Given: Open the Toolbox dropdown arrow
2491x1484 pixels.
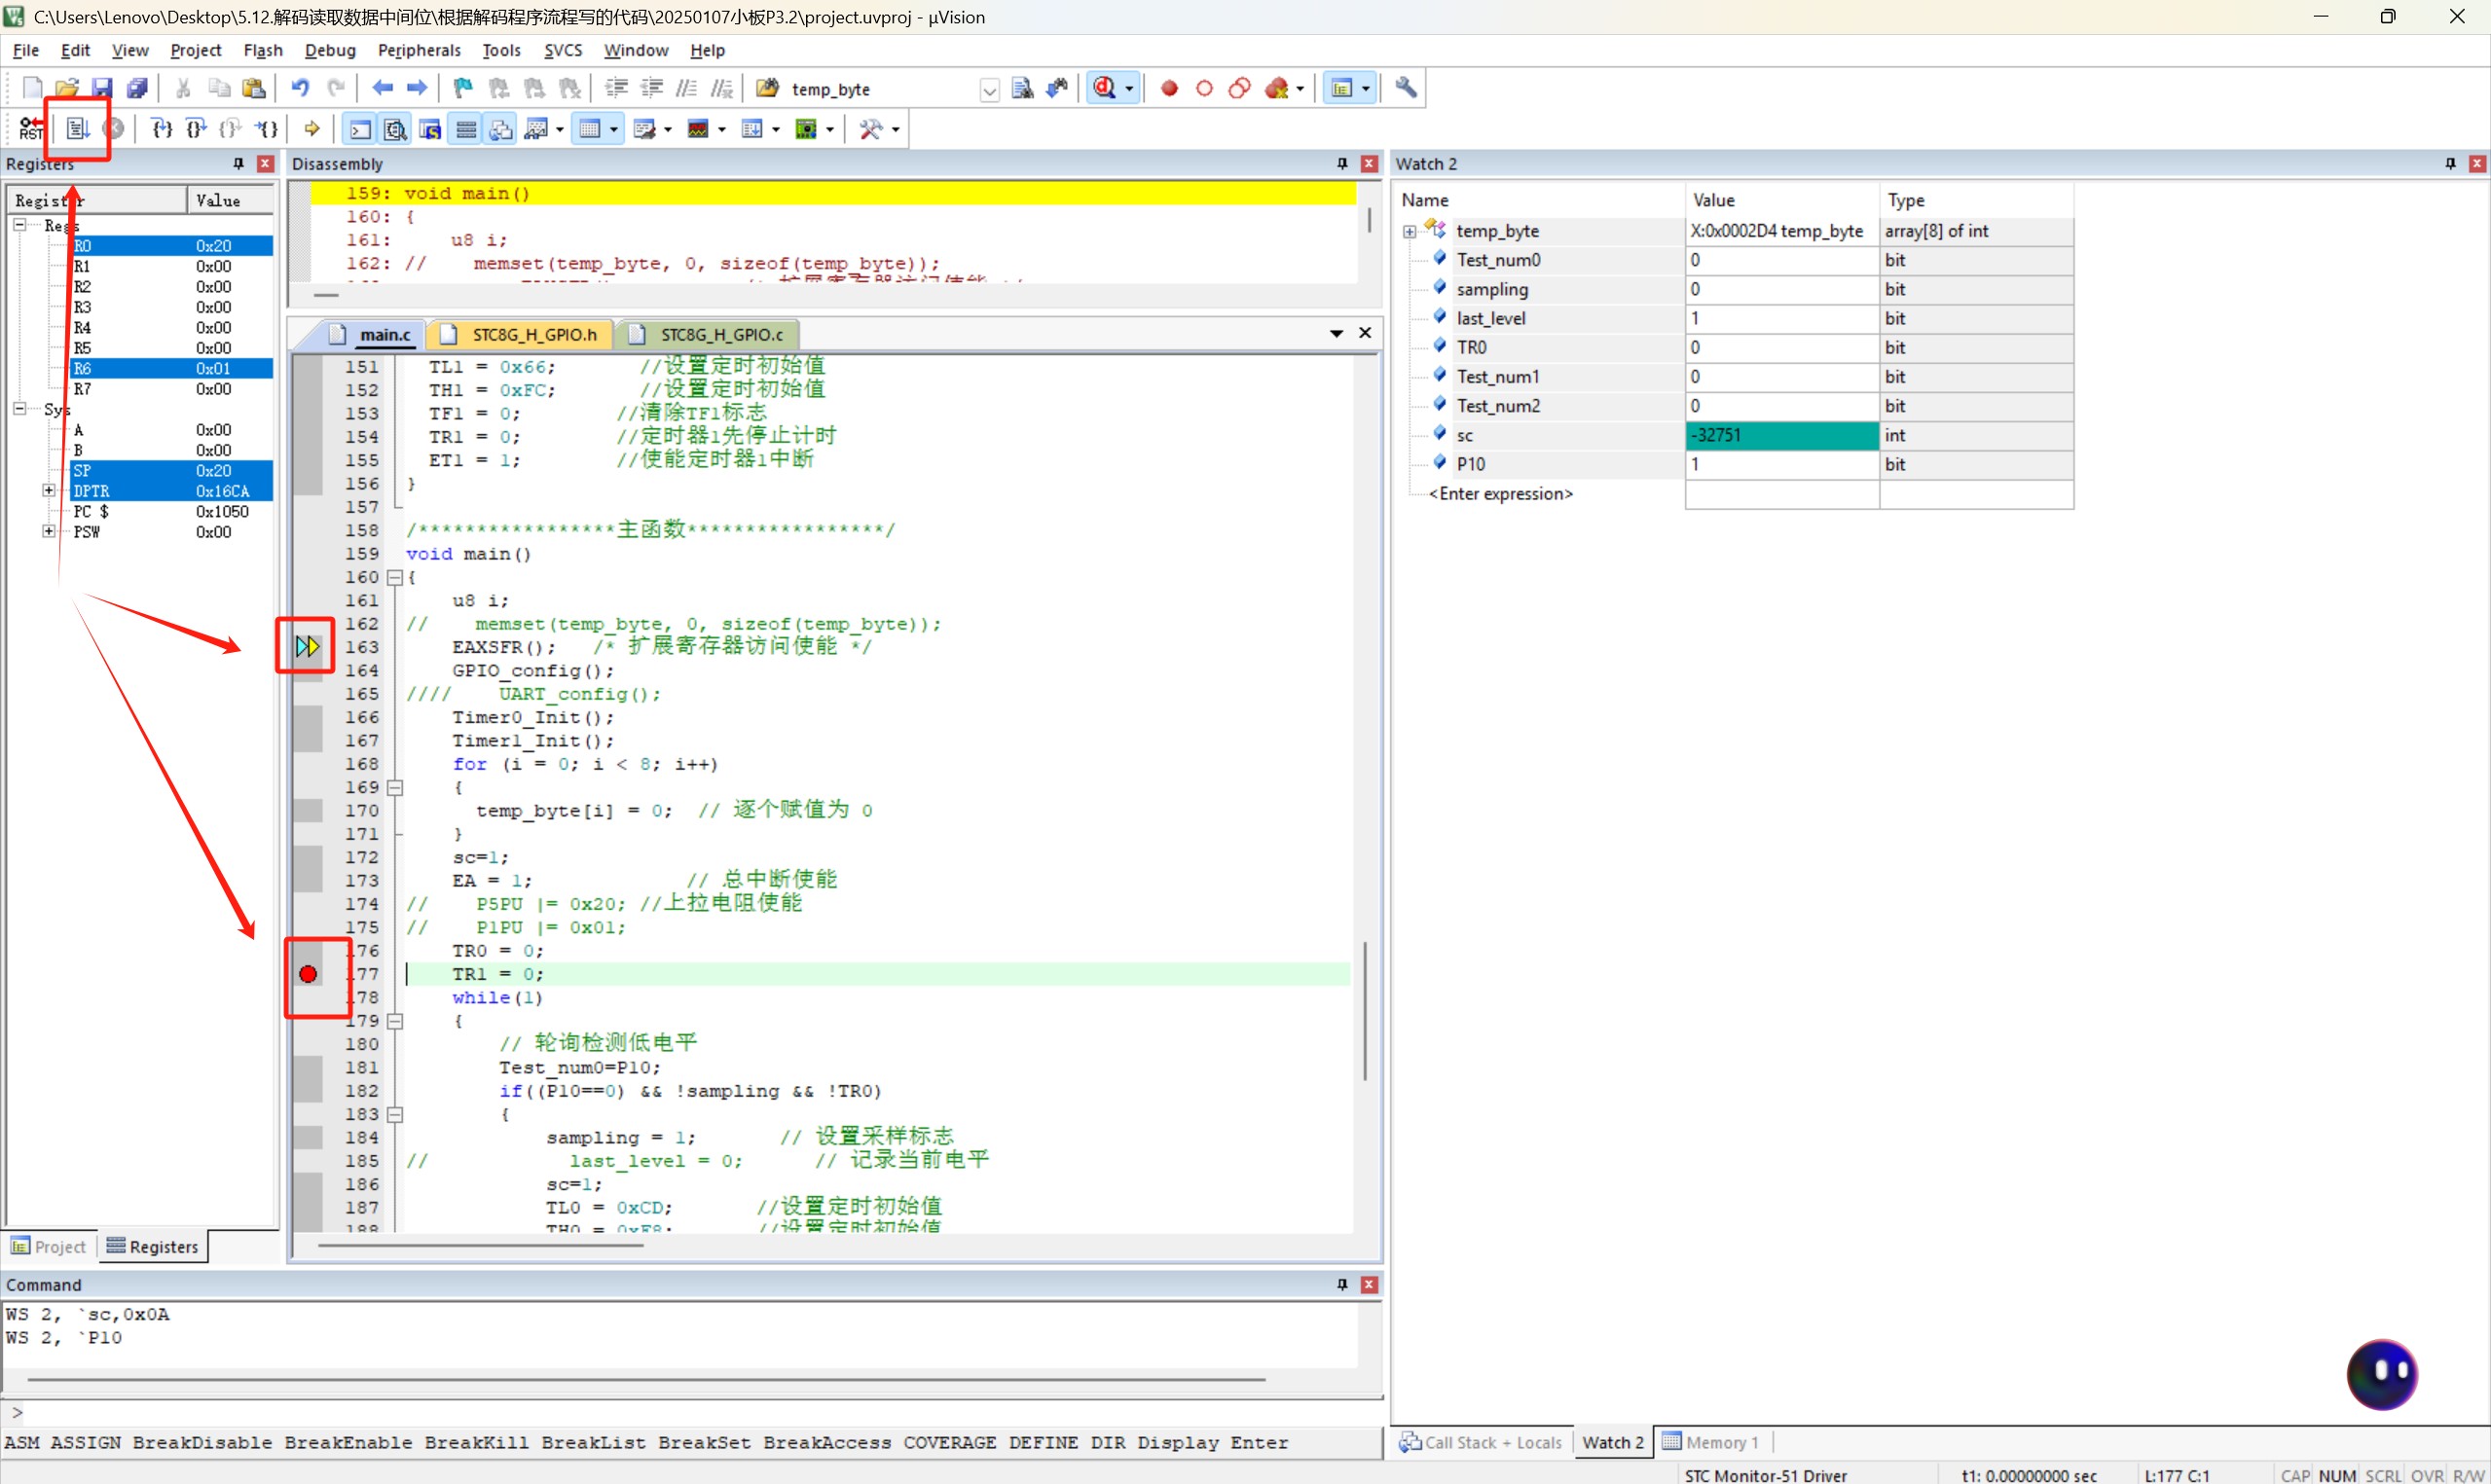Looking at the screenshot, I should point(895,129).
